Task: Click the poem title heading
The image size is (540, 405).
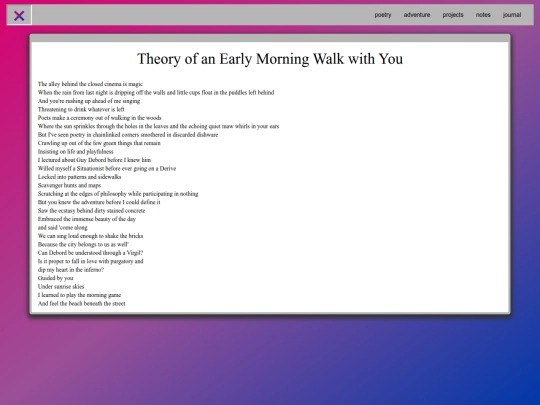Action: coord(270,59)
